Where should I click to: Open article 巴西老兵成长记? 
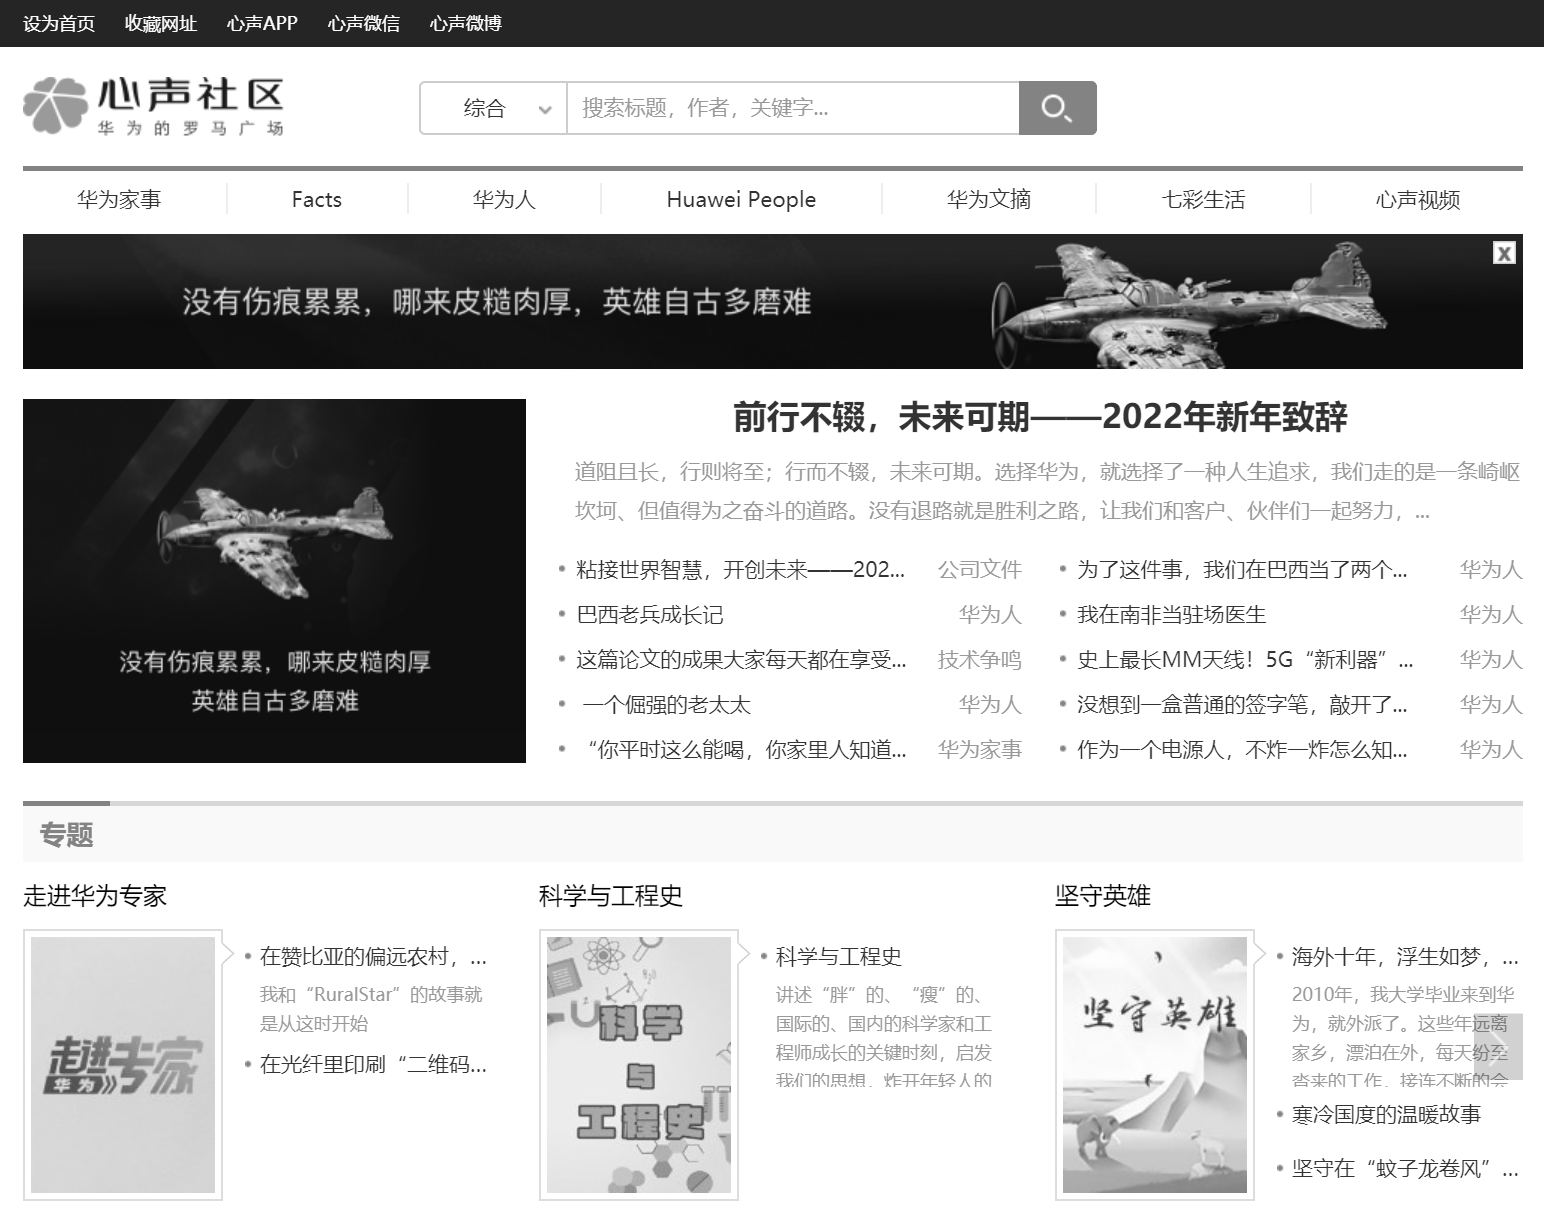[650, 615]
